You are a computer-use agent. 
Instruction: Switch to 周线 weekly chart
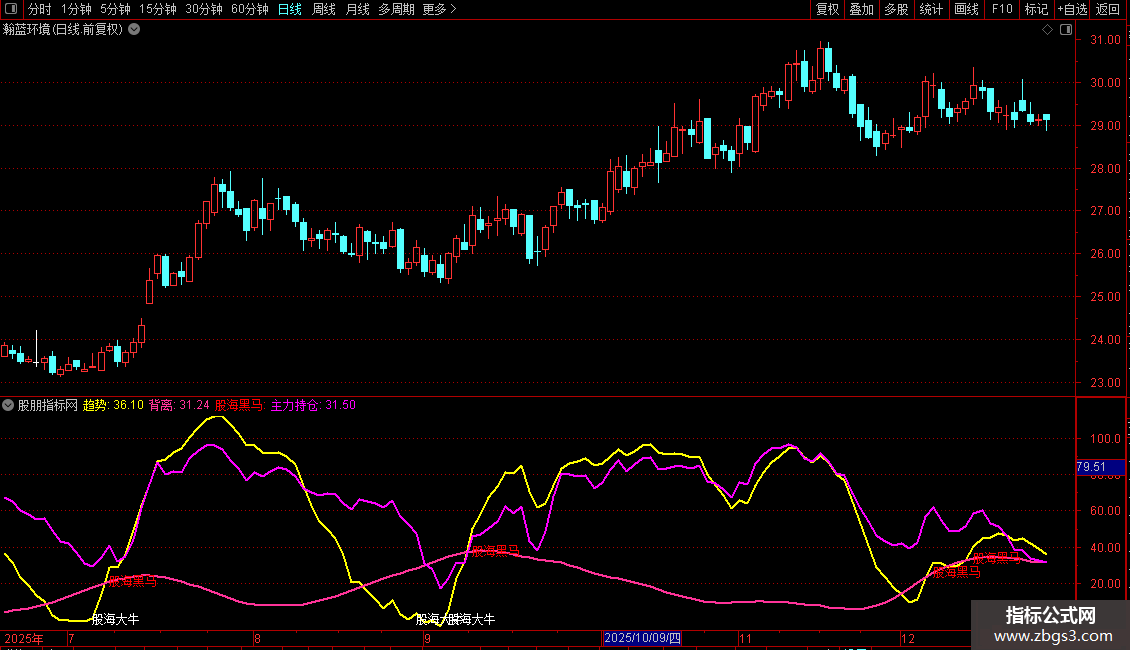click(x=324, y=9)
